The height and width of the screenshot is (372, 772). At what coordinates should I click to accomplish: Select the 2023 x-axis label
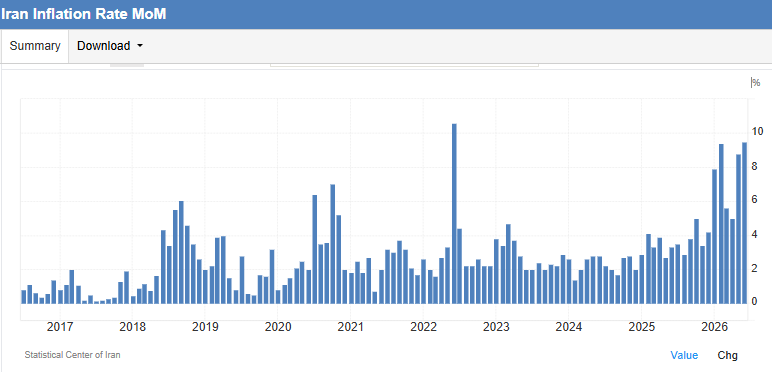click(496, 327)
